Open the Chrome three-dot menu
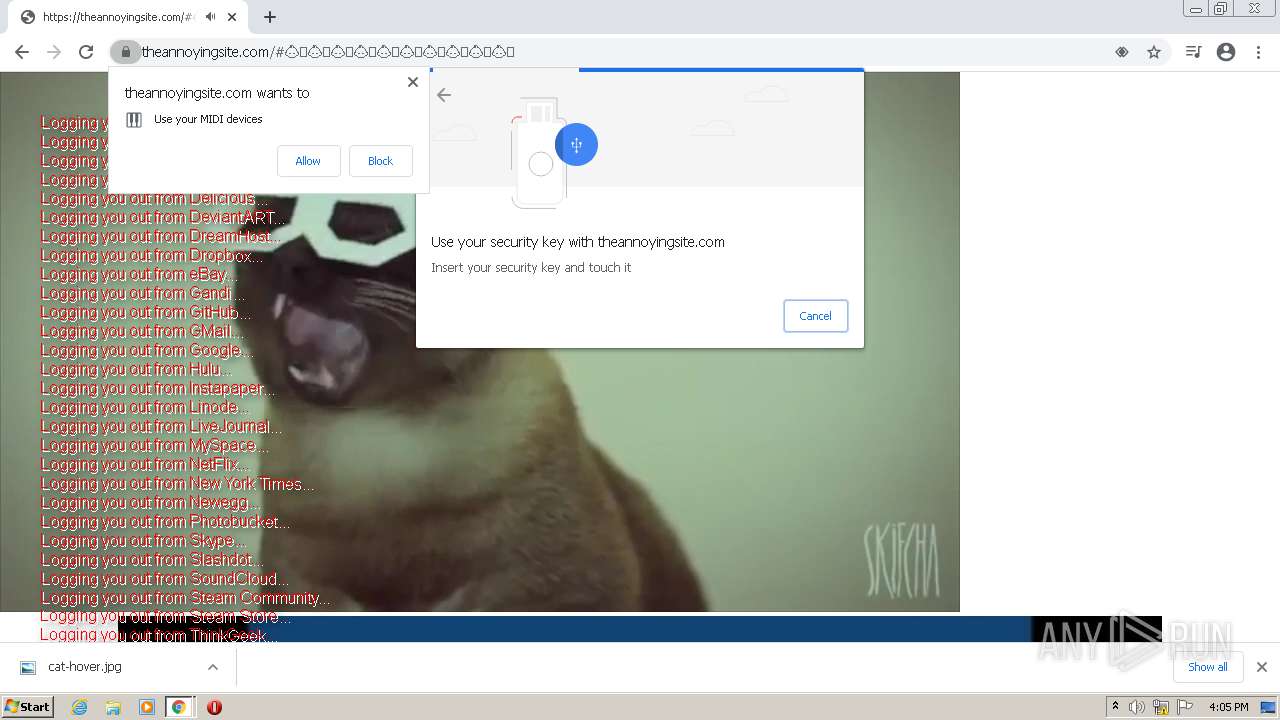1280x720 pixels. tap(1257, 52)
